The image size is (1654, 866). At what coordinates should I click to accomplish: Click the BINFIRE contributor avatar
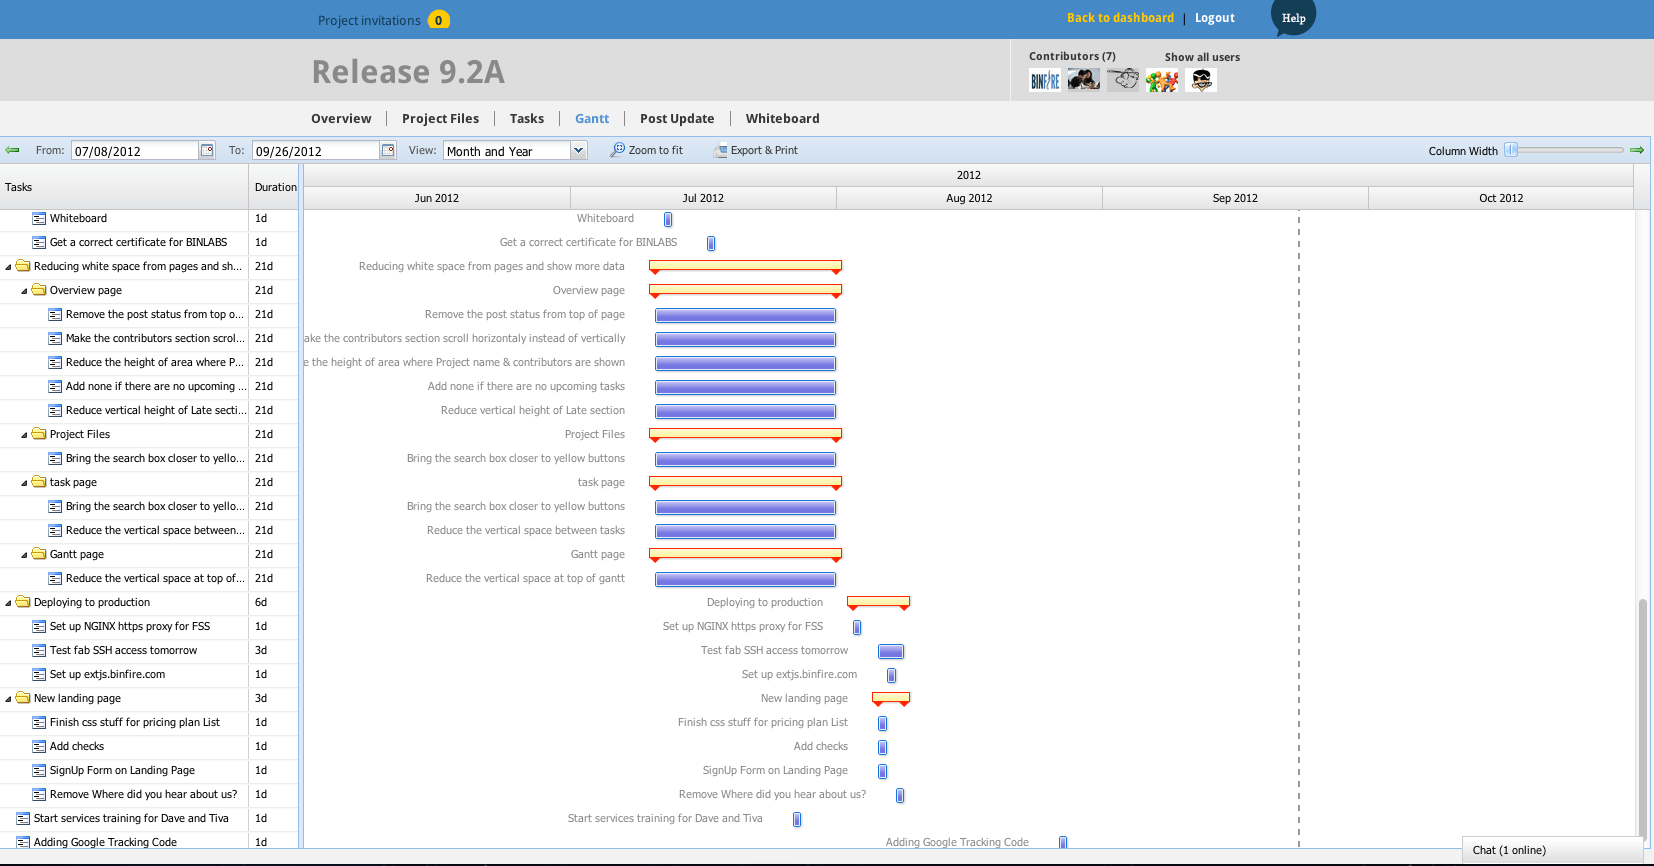[1045, 81]
